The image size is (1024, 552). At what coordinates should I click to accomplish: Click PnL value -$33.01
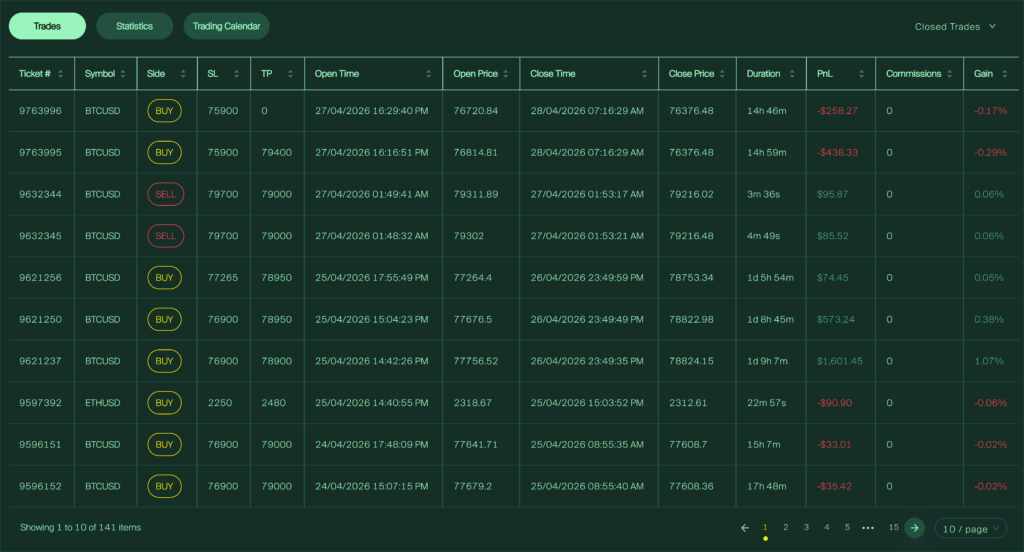click(834, 445)
